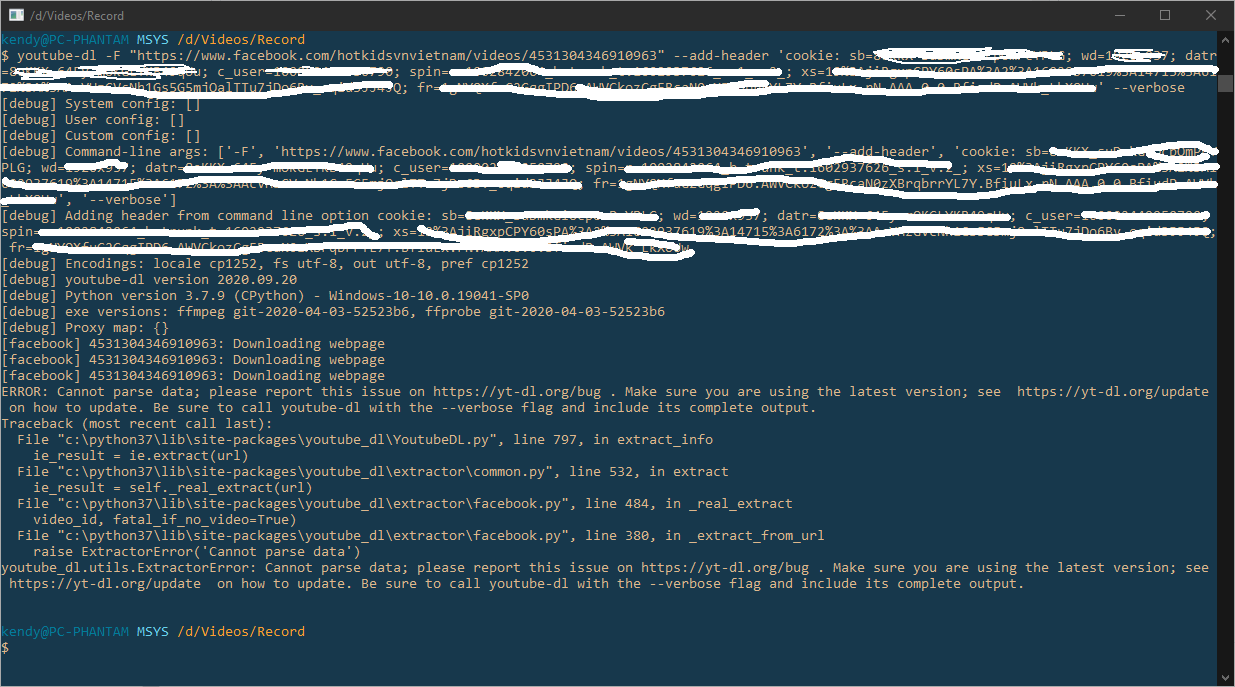Image resolution: width=1235 pixels, height=687 pixels.
Task: Open the mintty window icon menu
Action: pyautogui.click(x=16, y=15)
